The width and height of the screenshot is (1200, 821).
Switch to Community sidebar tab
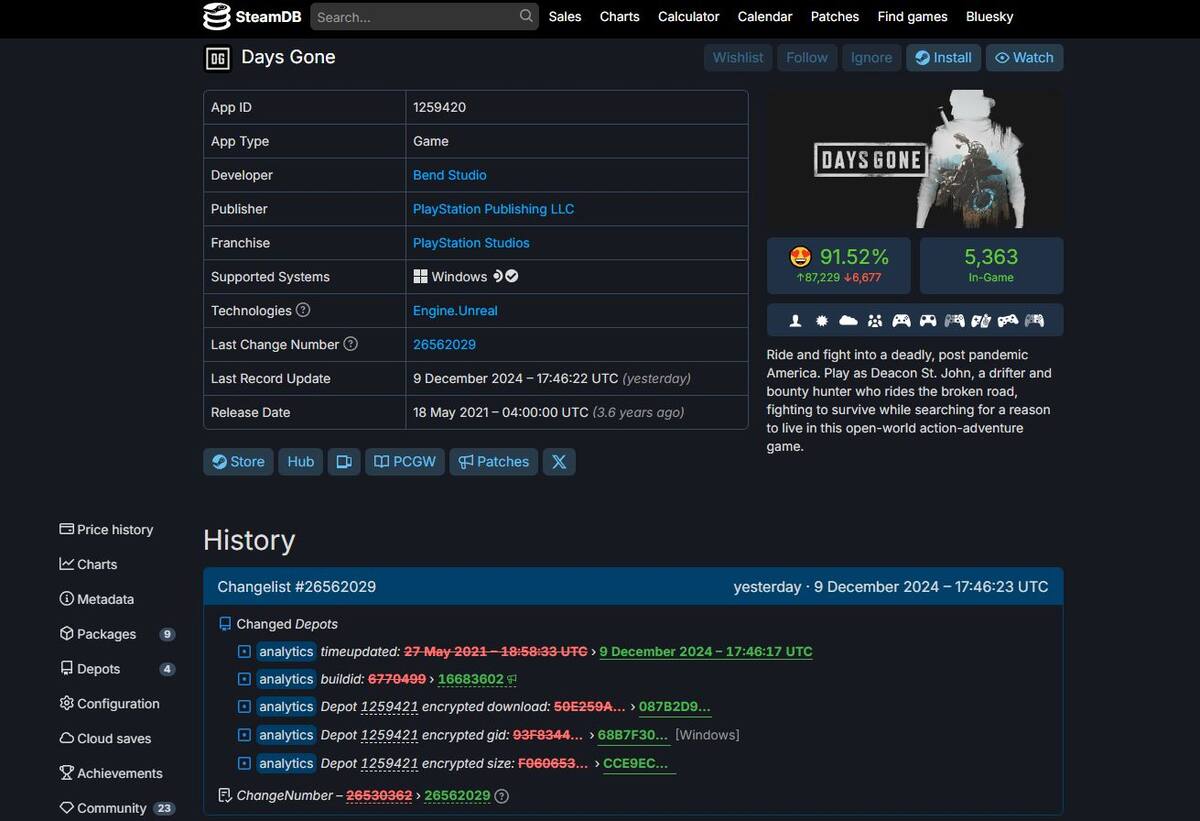coord(117,808)
